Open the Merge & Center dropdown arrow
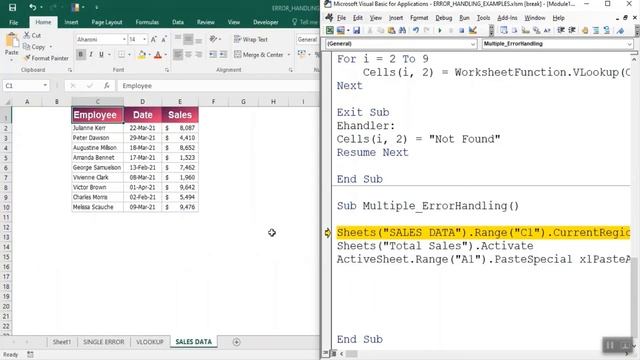Image resolution: width=640 pixels, height=360 pixels. pos(289,54)
